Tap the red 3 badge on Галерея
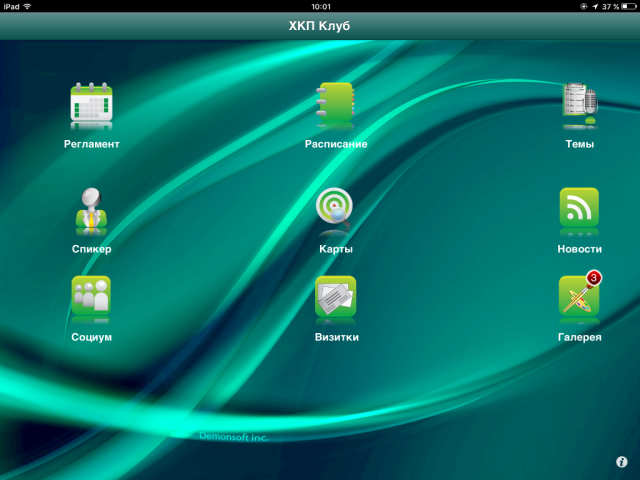640x480 pixels. pyautogui.click(x=594, y=278)
